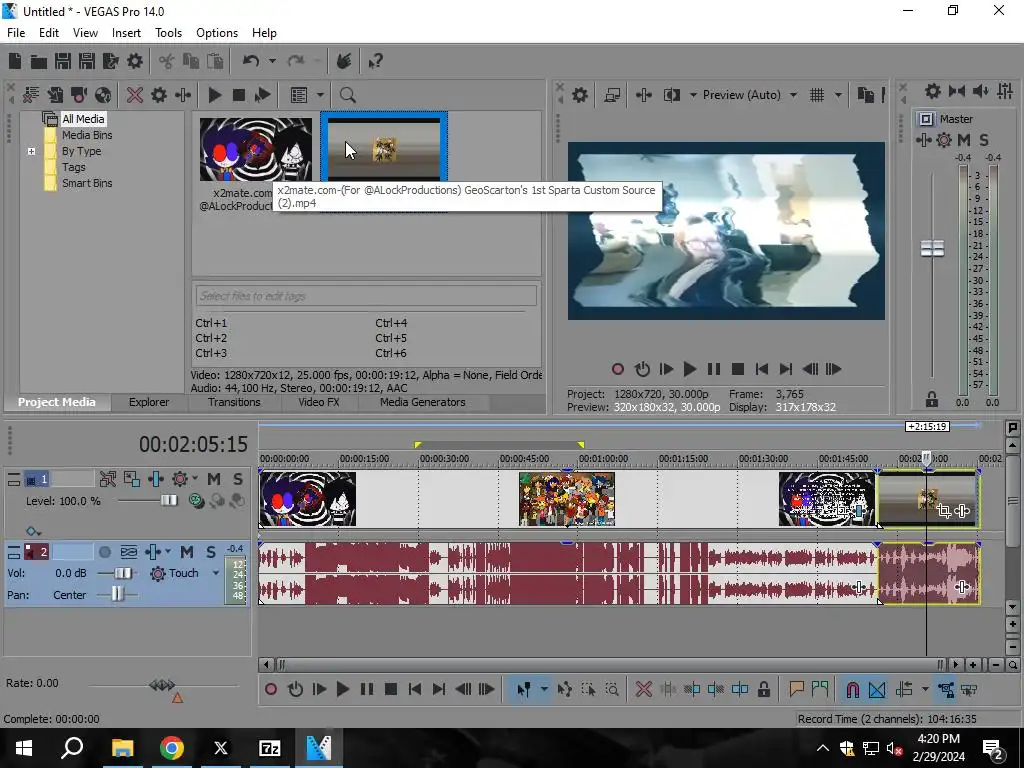
Task: Switch to the Media Generators tab
Action: coord(423,402)
